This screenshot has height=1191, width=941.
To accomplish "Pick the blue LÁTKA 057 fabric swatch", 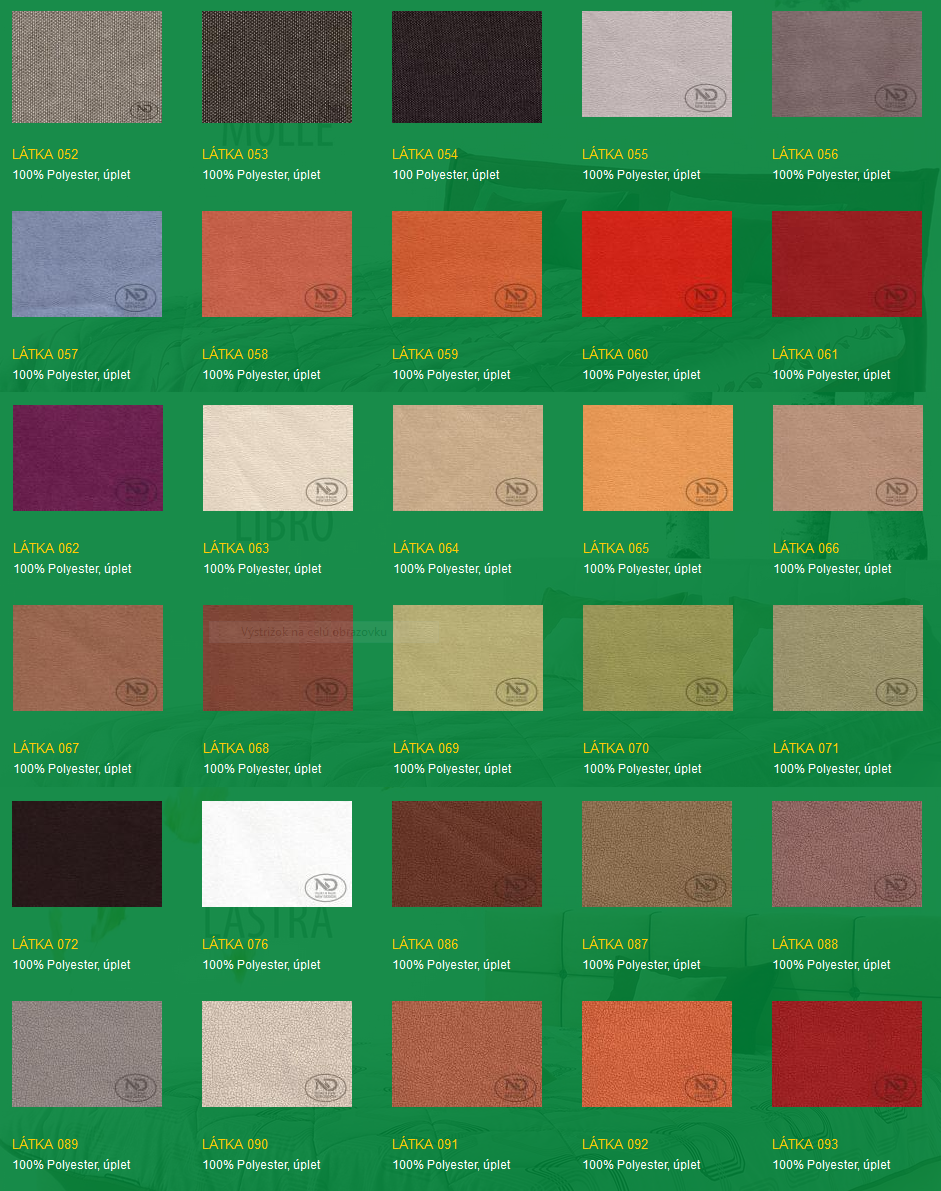I will [87, 264].
